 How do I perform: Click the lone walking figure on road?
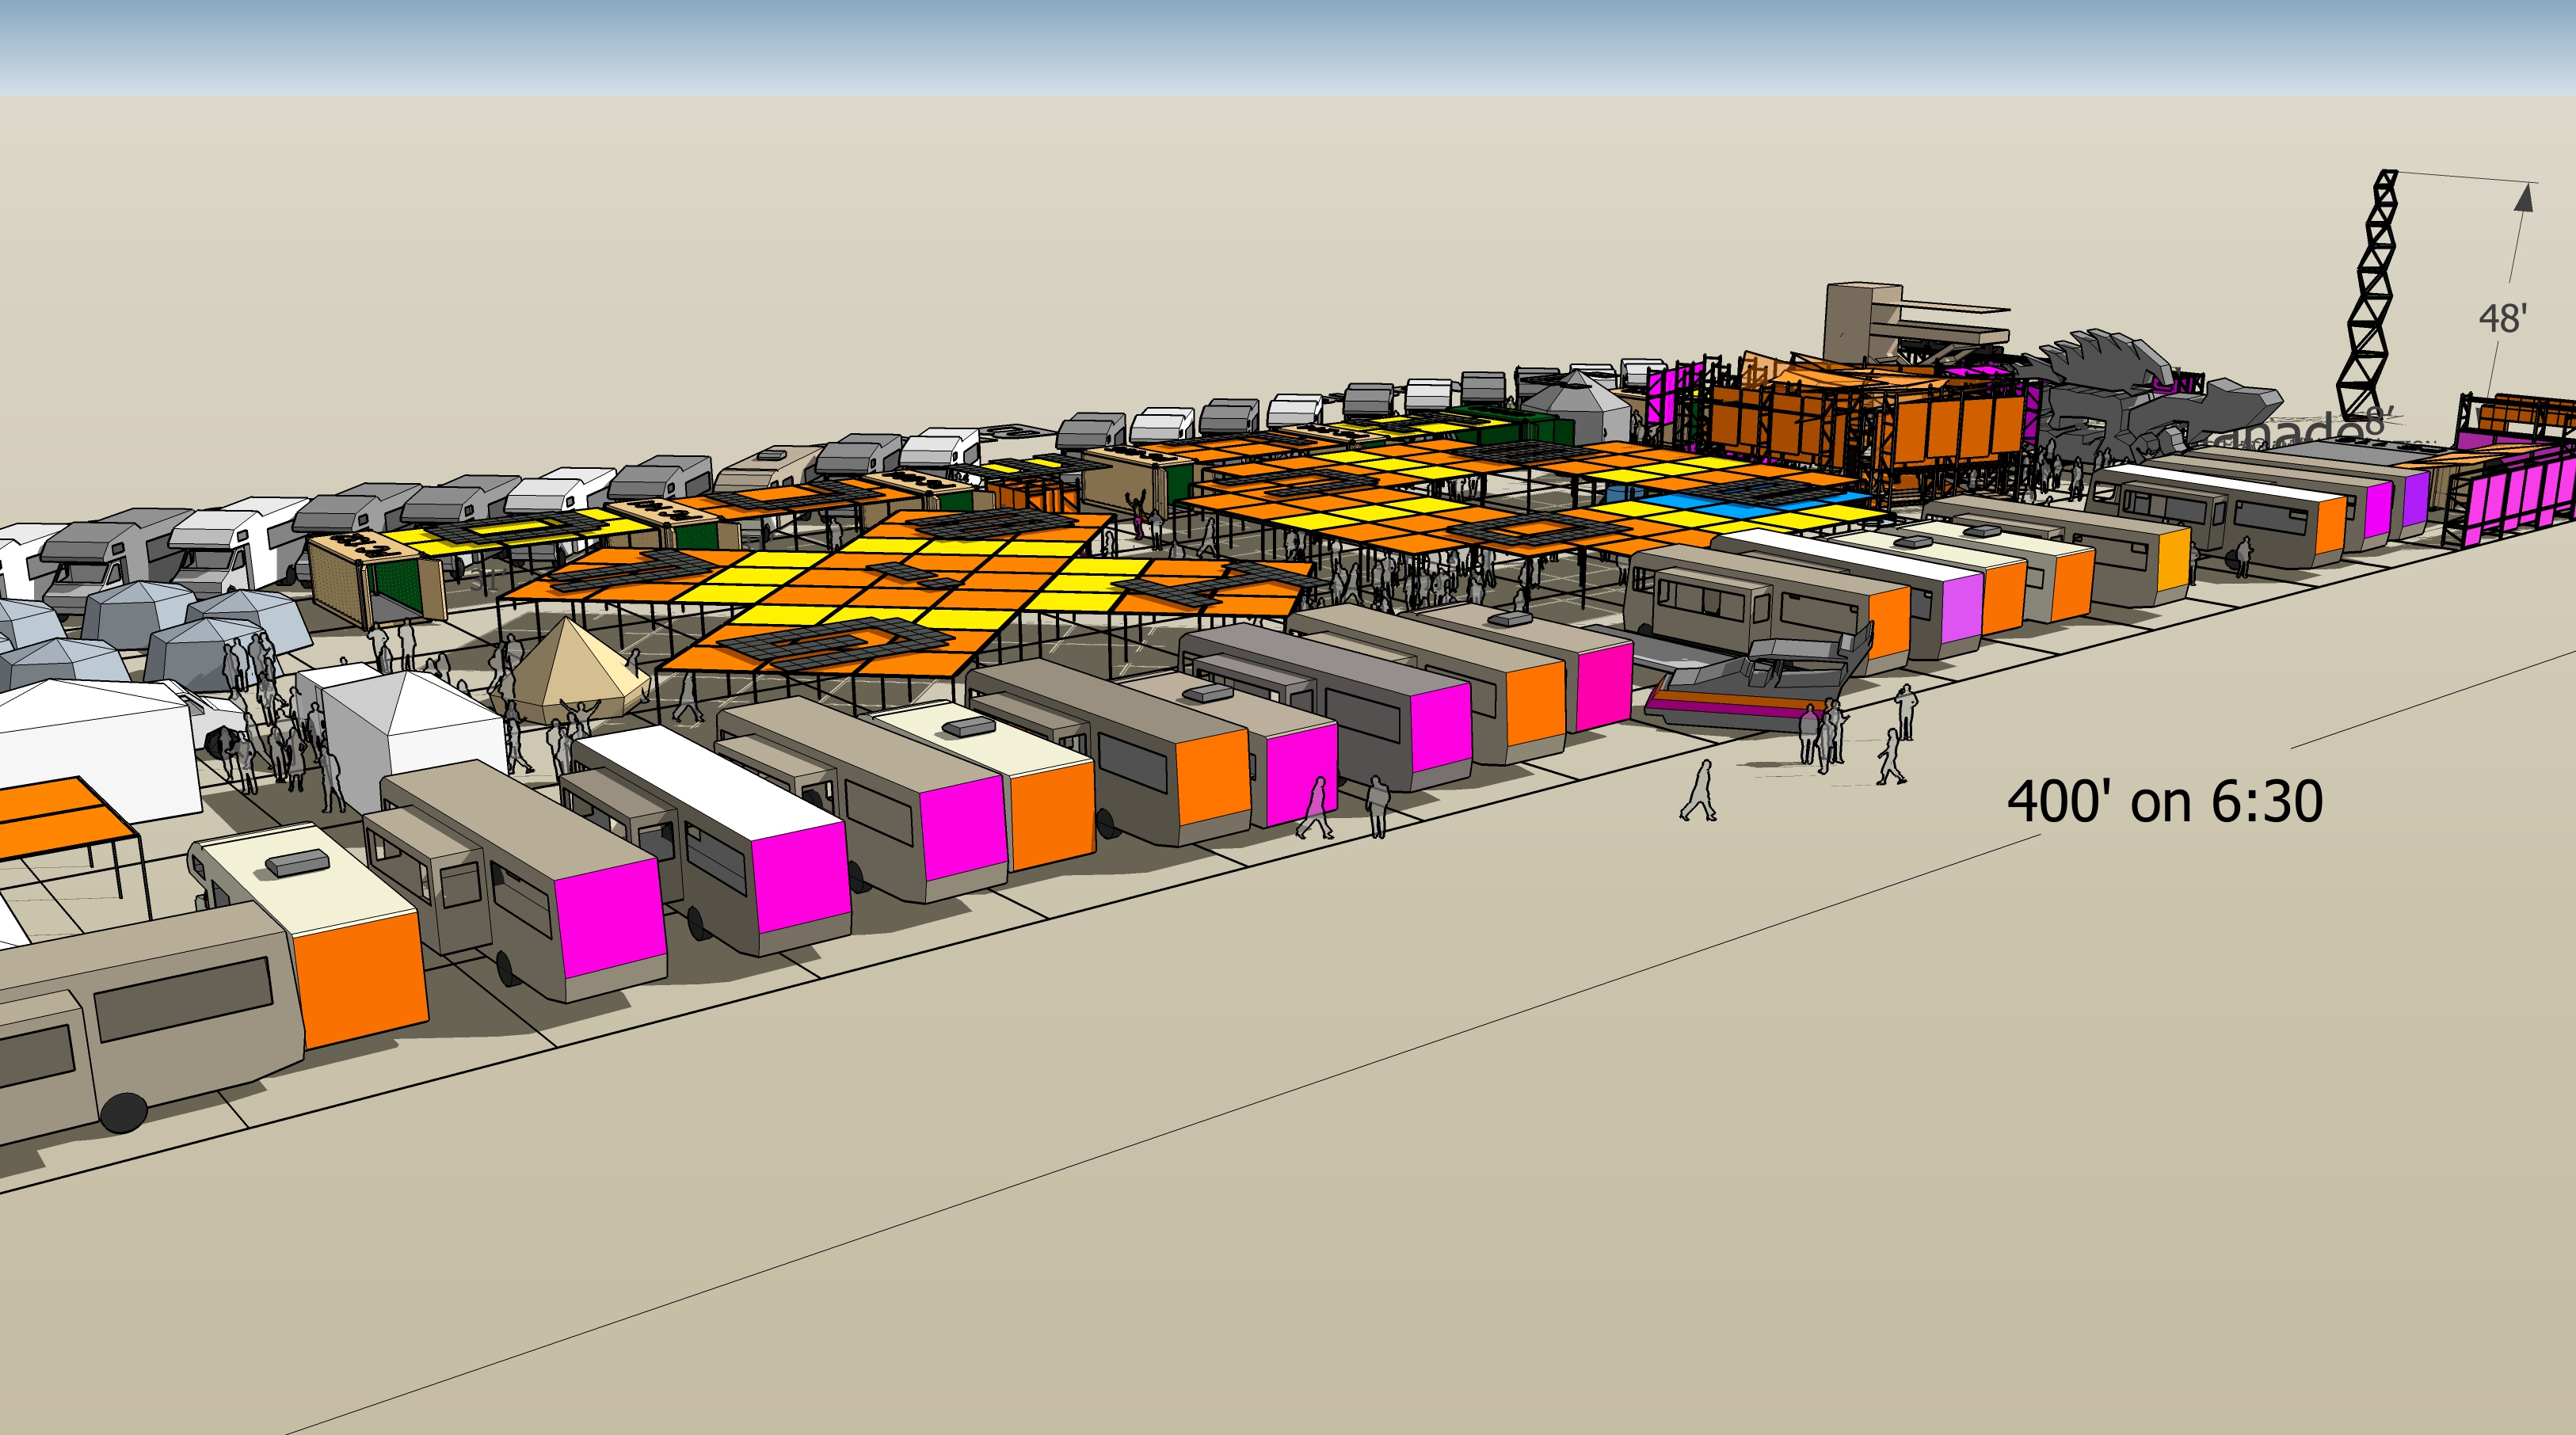(1698, 791)
